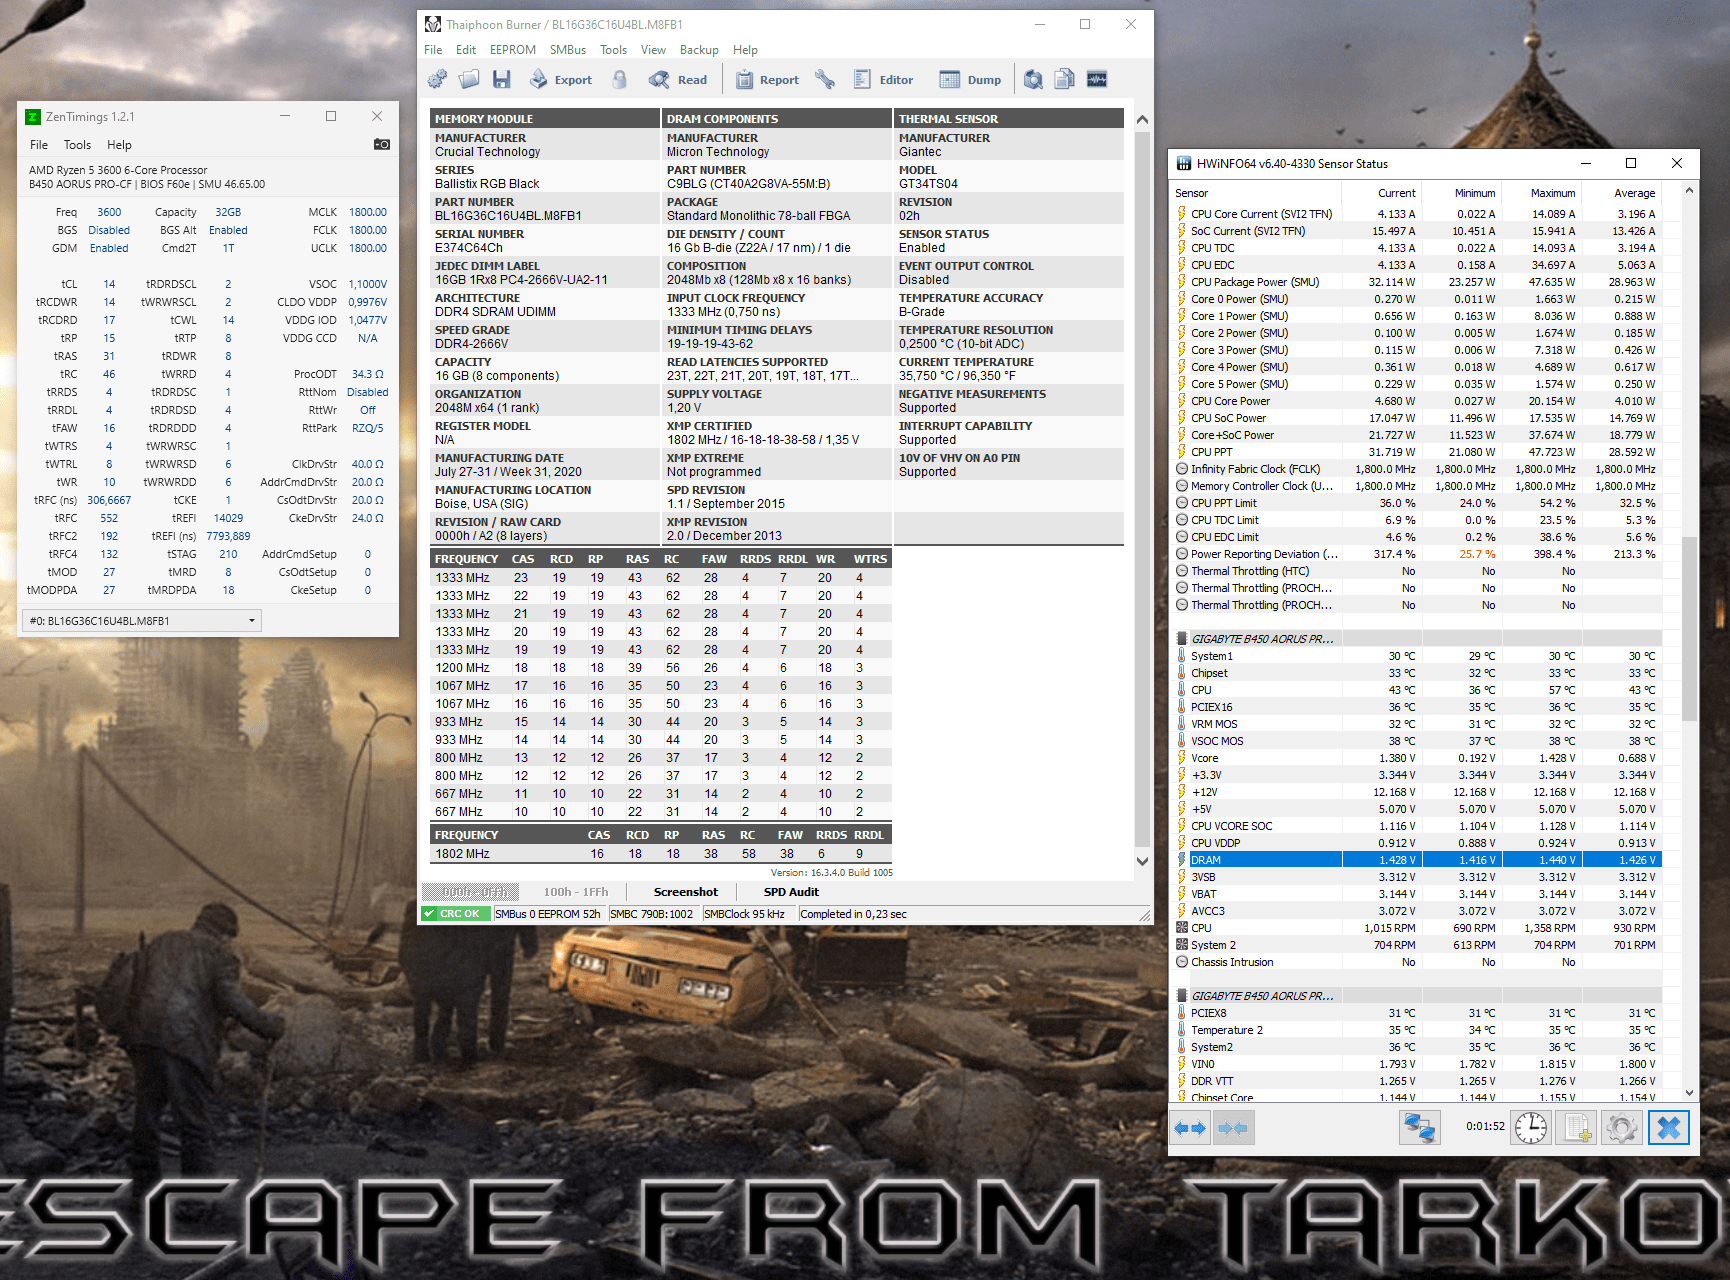1730x1280 pixels.
Task: Click the CPU fan sensor icon showing 1,015 RPM
Action: tap(1182, 928)
